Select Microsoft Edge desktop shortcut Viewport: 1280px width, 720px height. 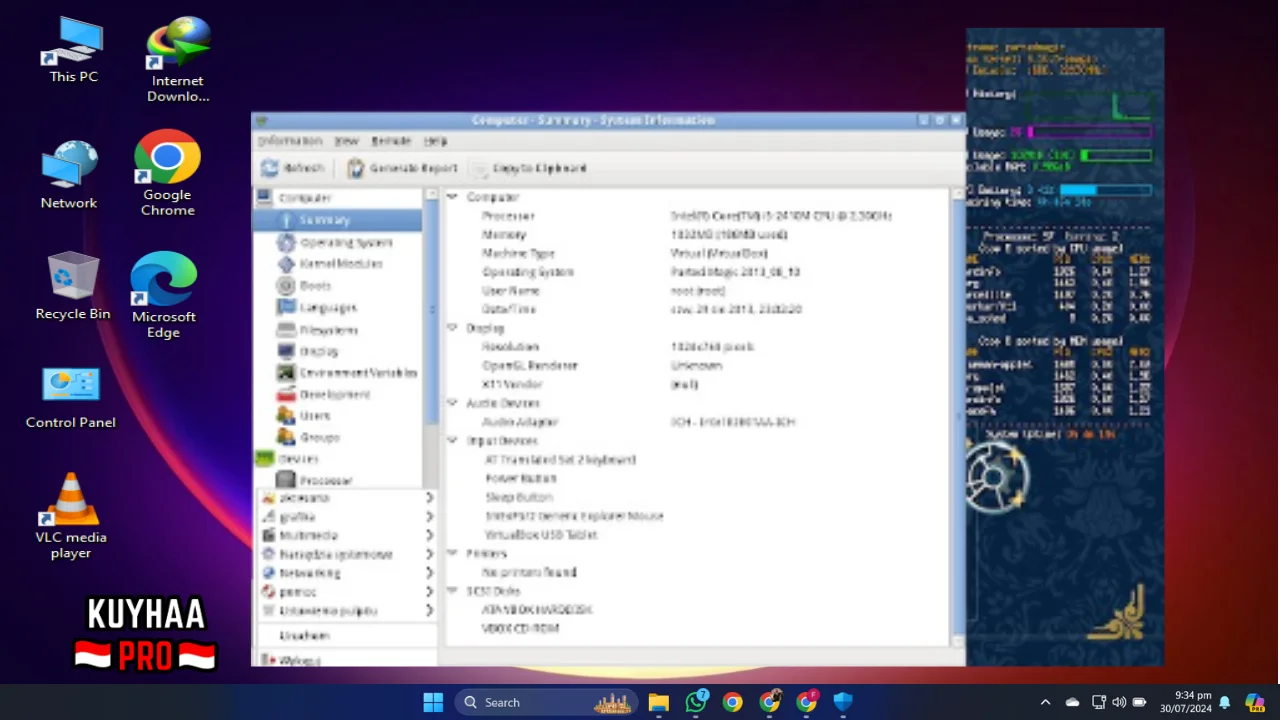(x=164, y=295)
